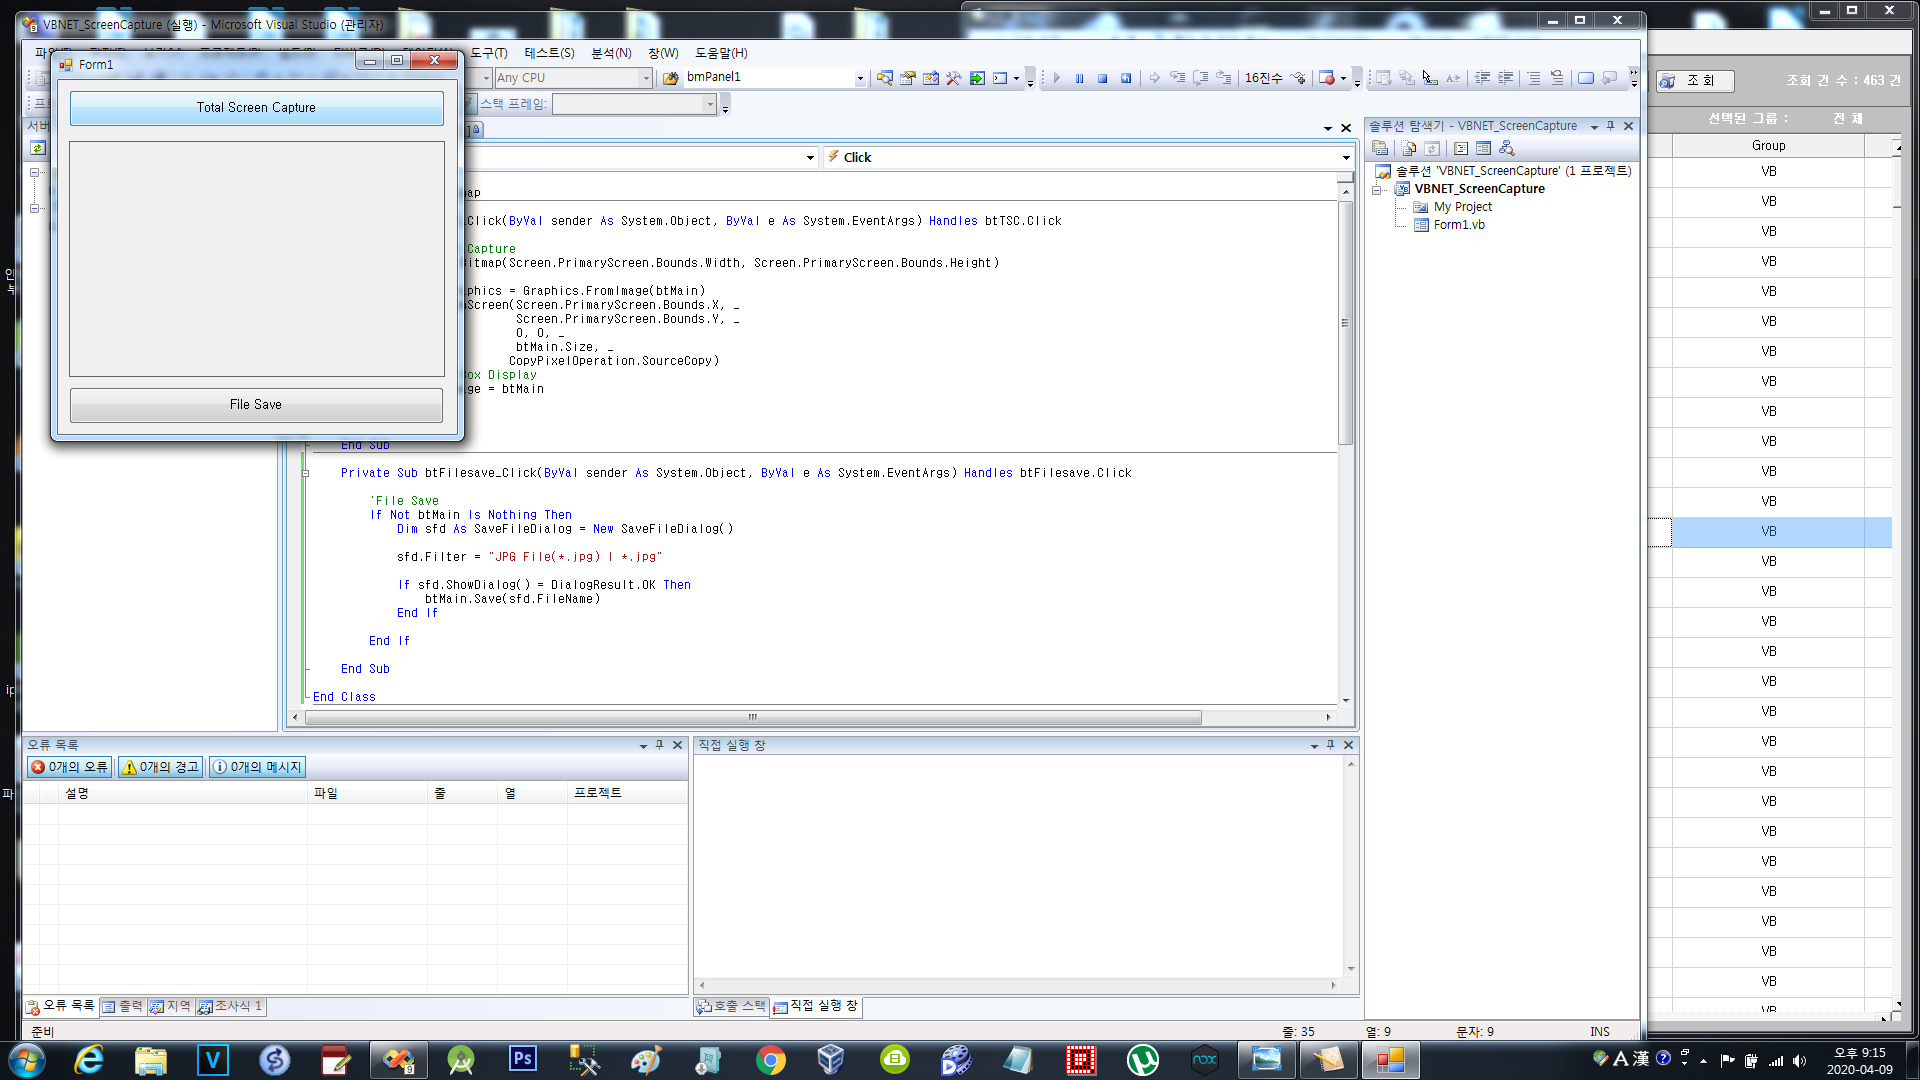Viewport: 1920px width, 1080px height.
Task: Pause debugging with the Break All icon
Action: tap(1079, 78)
